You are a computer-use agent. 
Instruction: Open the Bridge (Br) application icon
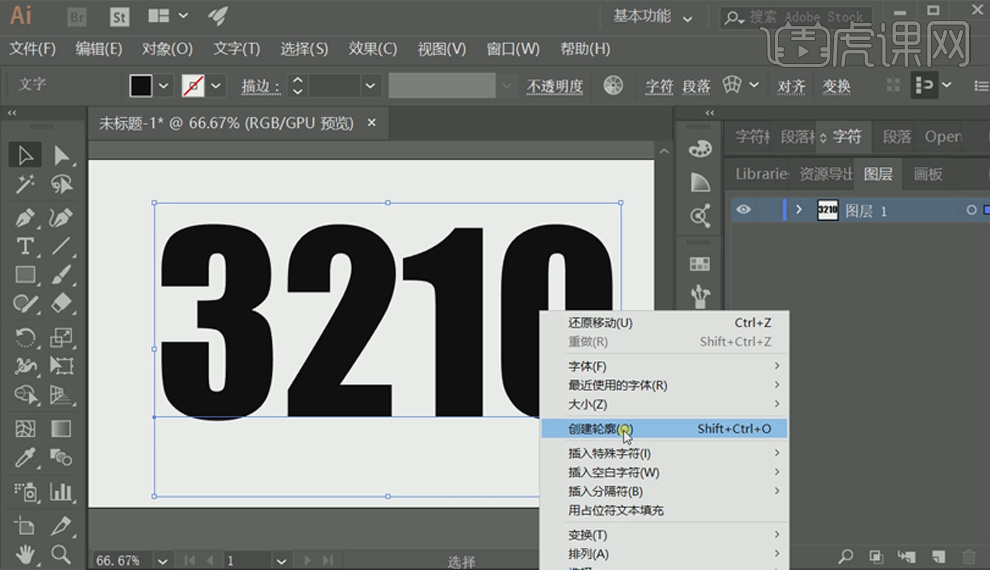coord(76,17)
